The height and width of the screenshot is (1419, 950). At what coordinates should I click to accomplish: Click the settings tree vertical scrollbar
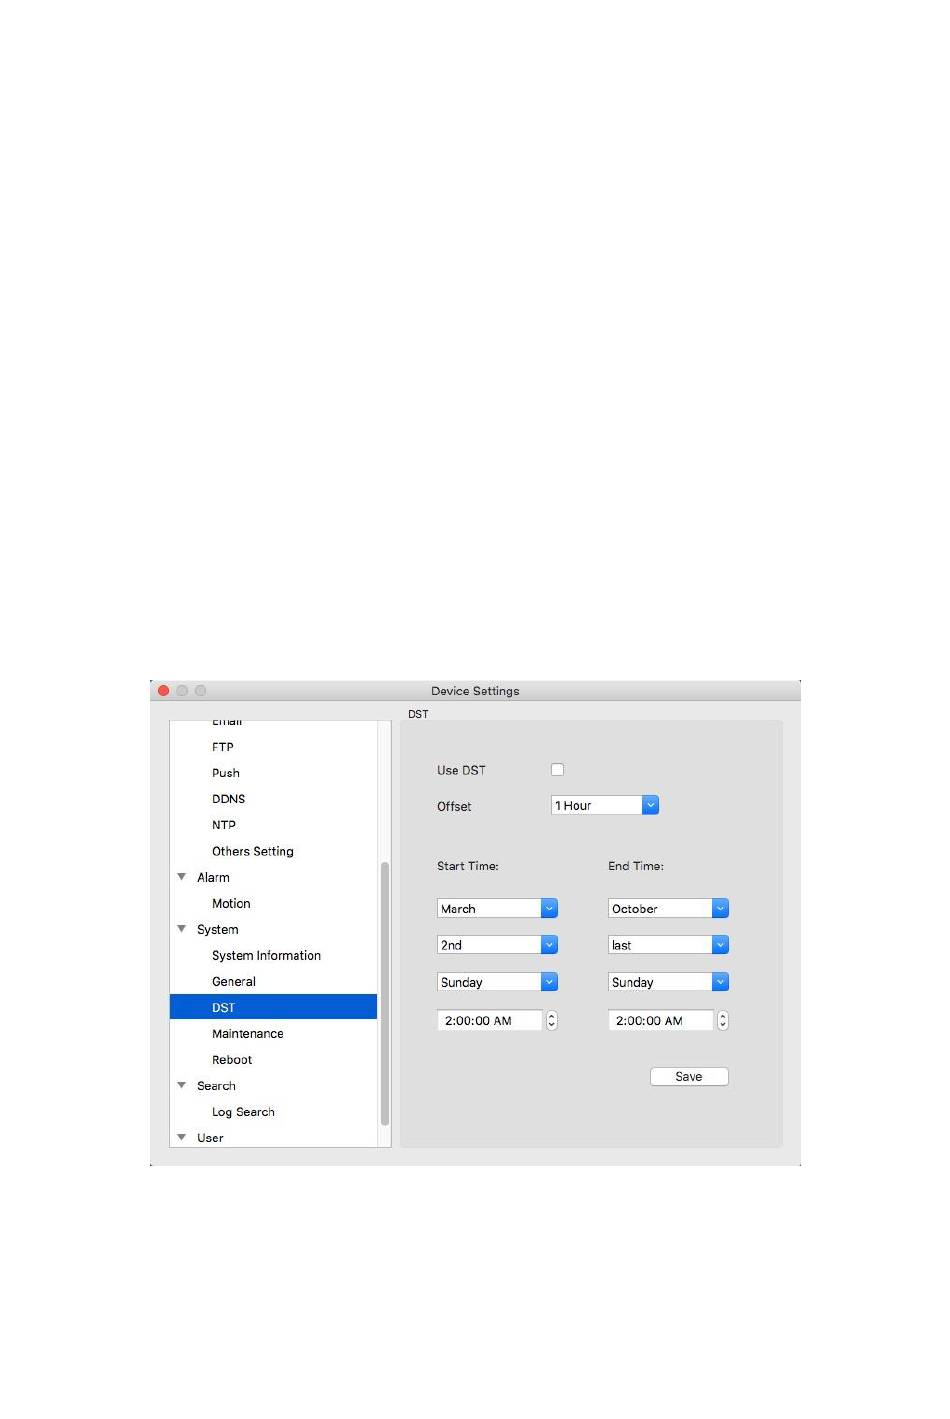click(x=385, y=993)
